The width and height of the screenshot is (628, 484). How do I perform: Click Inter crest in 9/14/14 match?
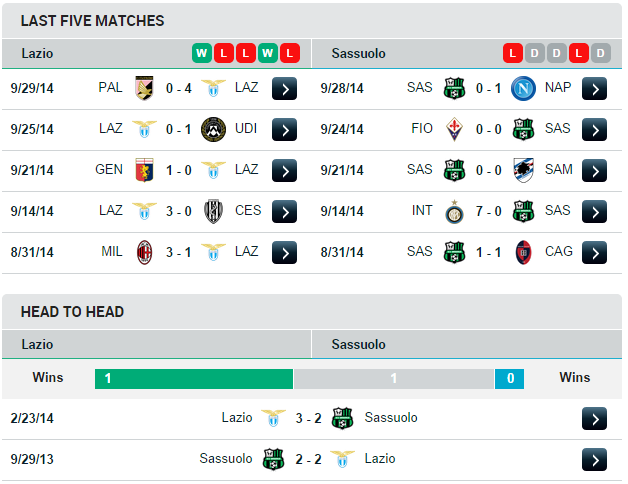click(453, 211)
